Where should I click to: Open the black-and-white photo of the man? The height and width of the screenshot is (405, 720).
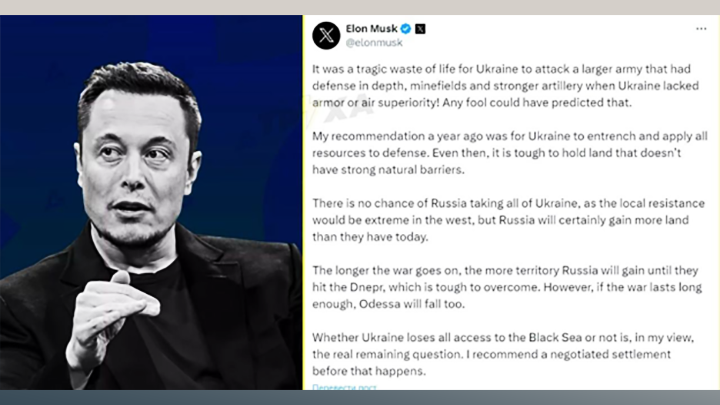click(x=150, y=230)
